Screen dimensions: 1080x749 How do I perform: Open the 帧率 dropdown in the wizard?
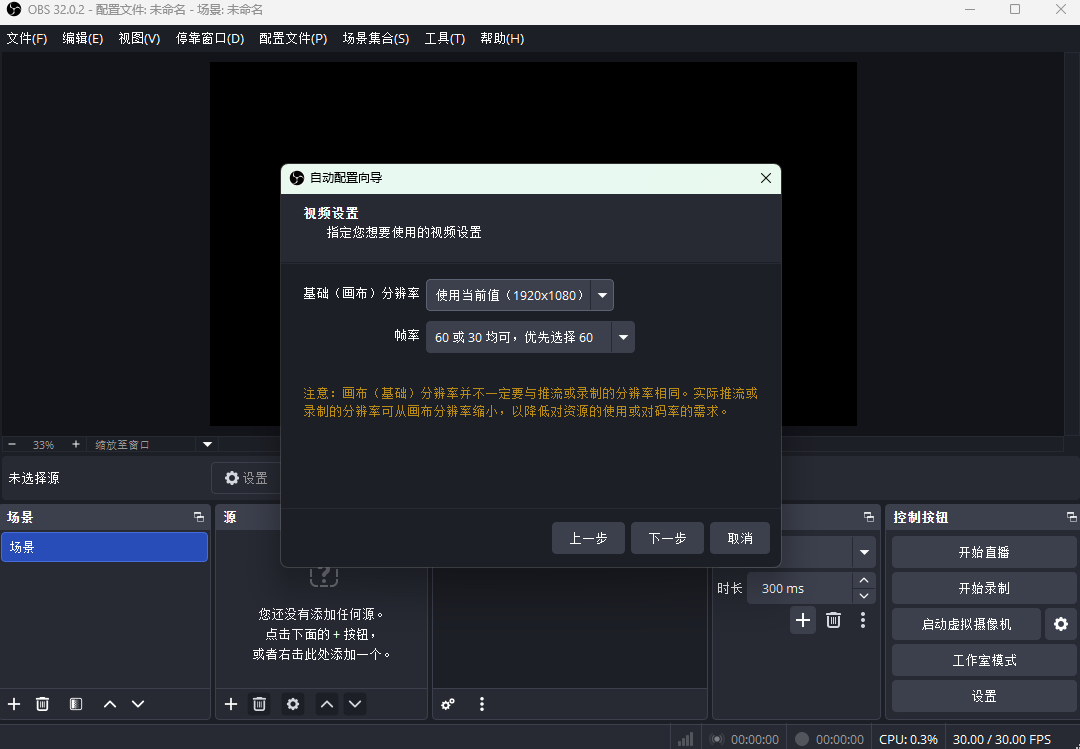point(622,337)
